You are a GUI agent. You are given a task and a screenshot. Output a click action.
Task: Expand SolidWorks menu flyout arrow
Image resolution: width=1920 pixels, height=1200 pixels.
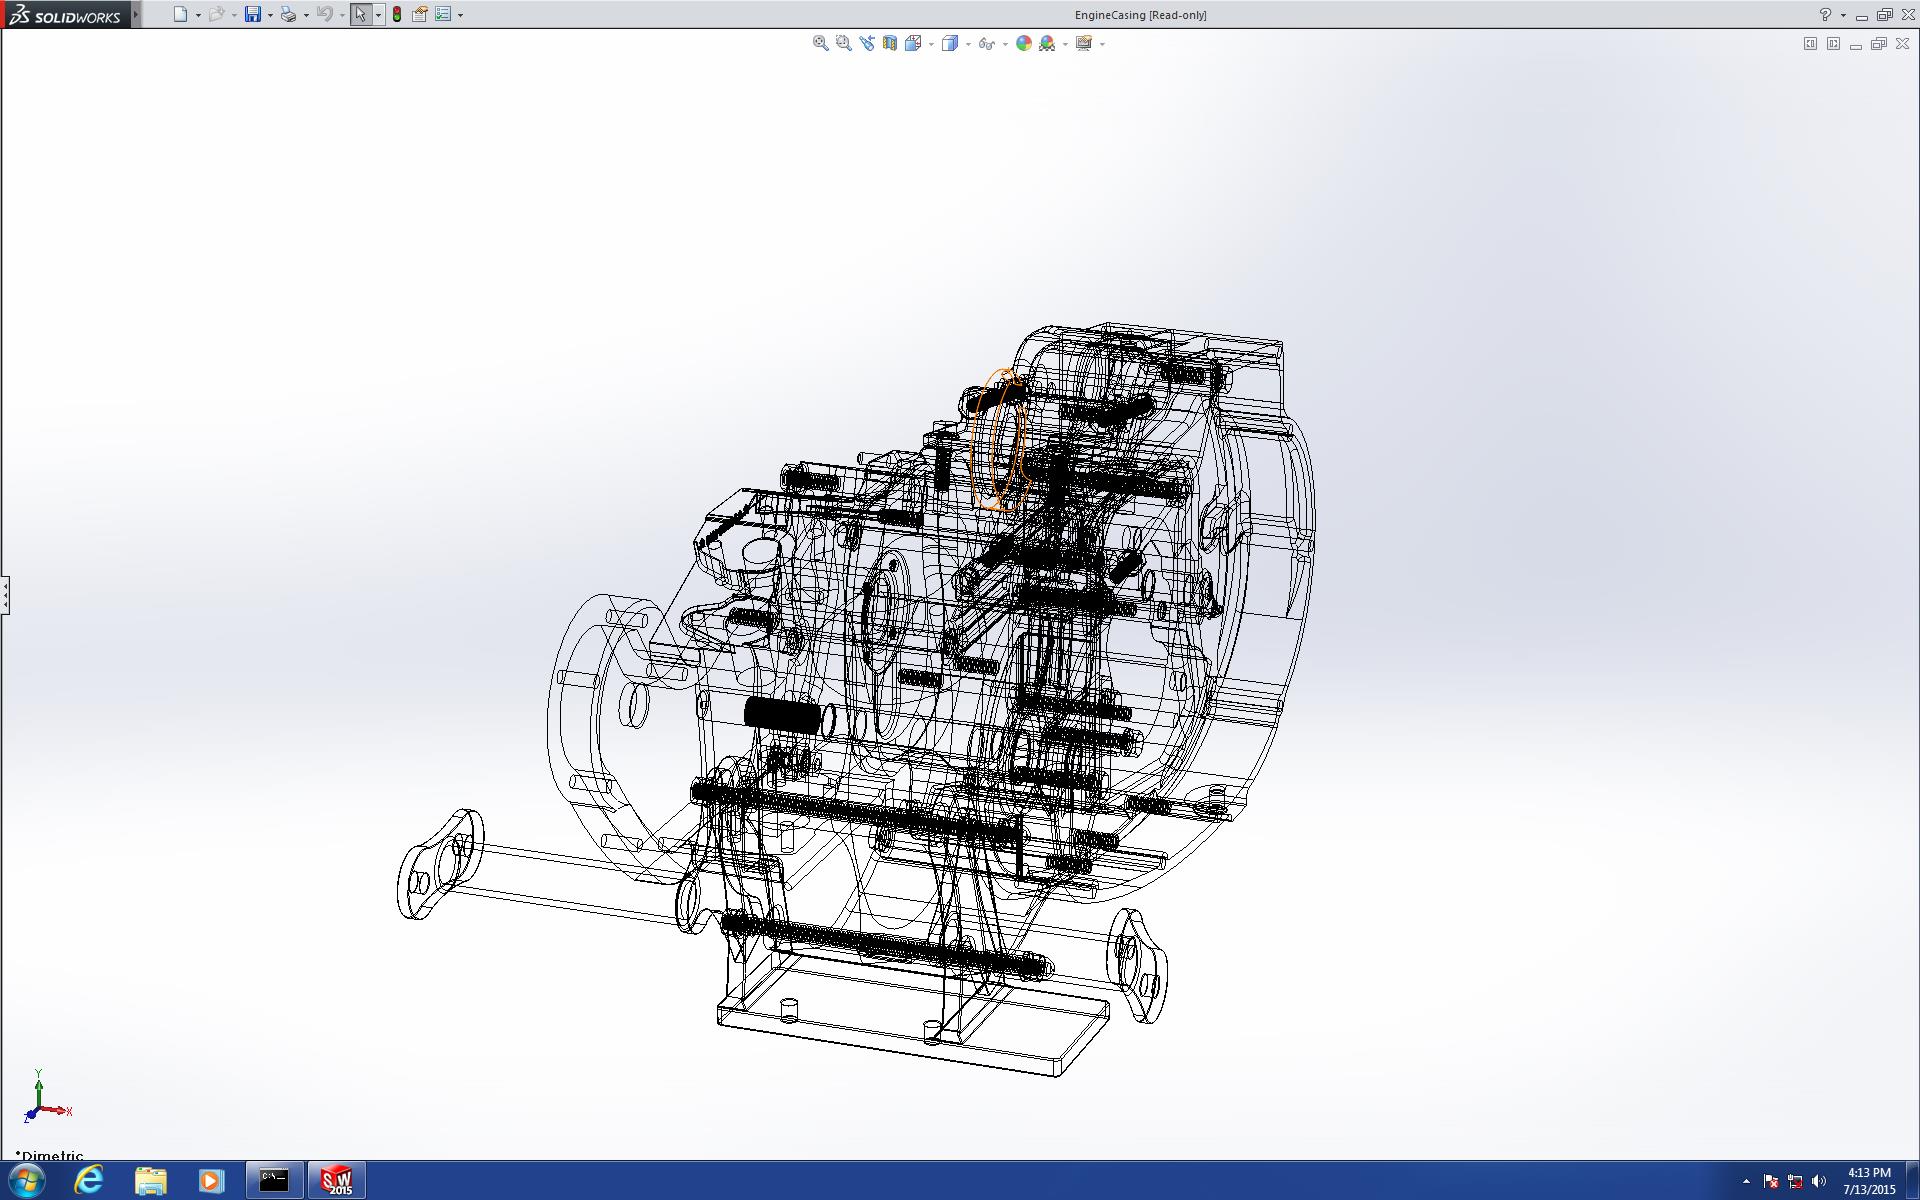click(x=136, y=14)
